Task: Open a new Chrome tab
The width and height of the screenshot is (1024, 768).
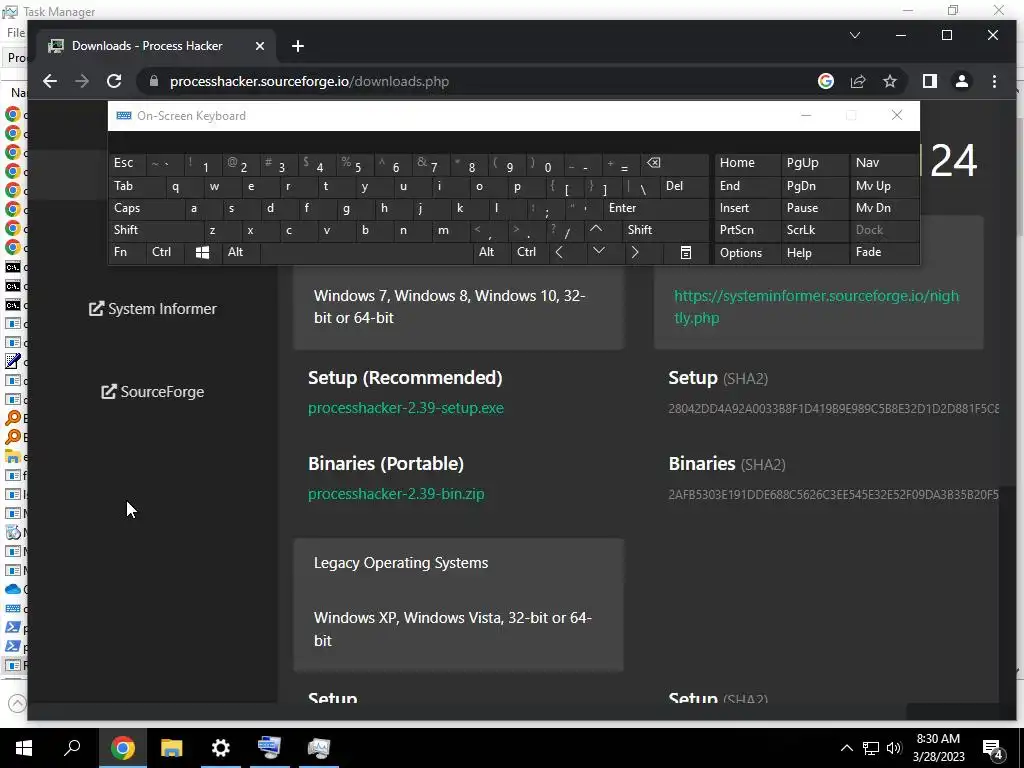Action: pos(298,46)
